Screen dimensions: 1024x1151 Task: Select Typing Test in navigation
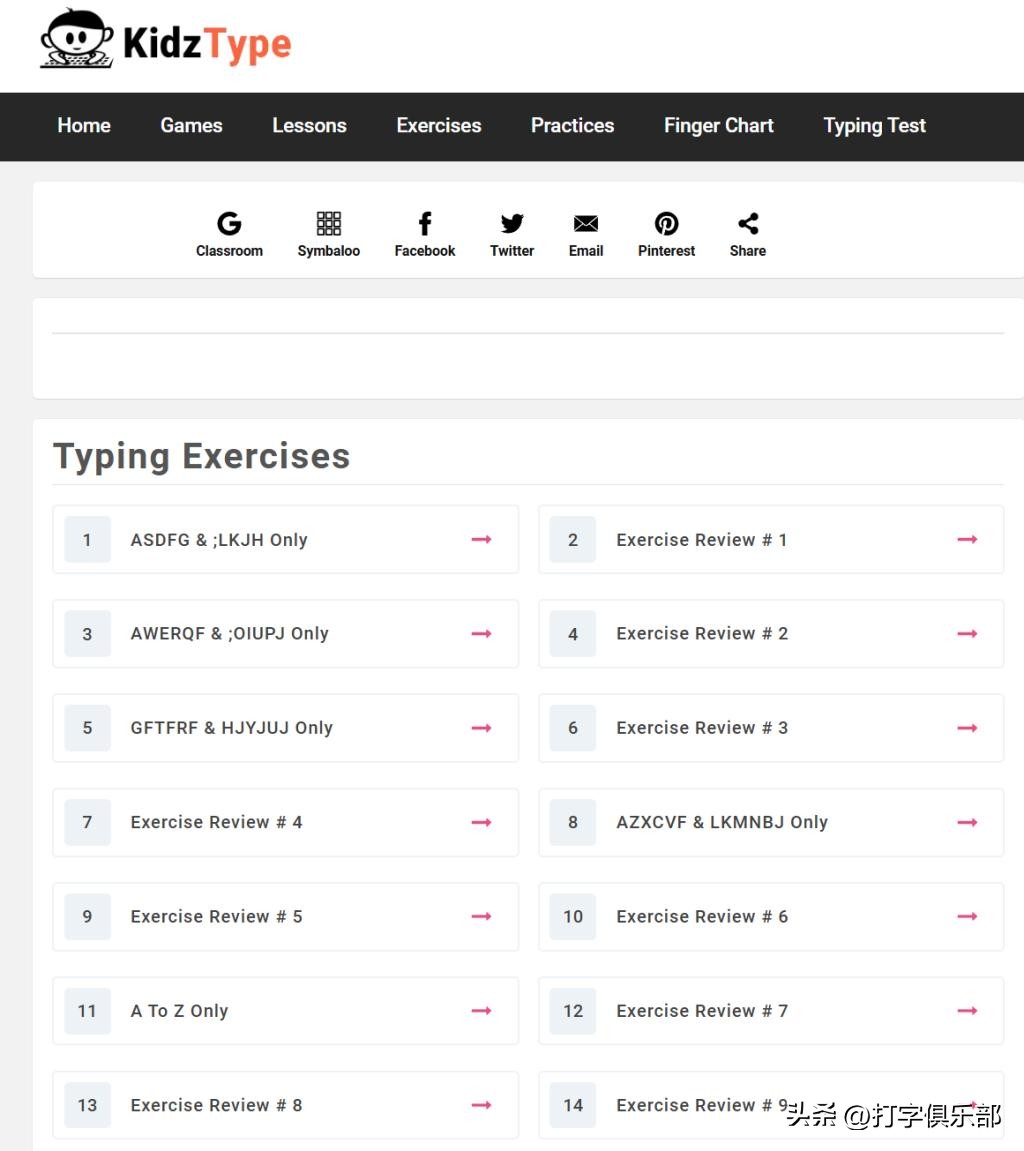point(874,126)
